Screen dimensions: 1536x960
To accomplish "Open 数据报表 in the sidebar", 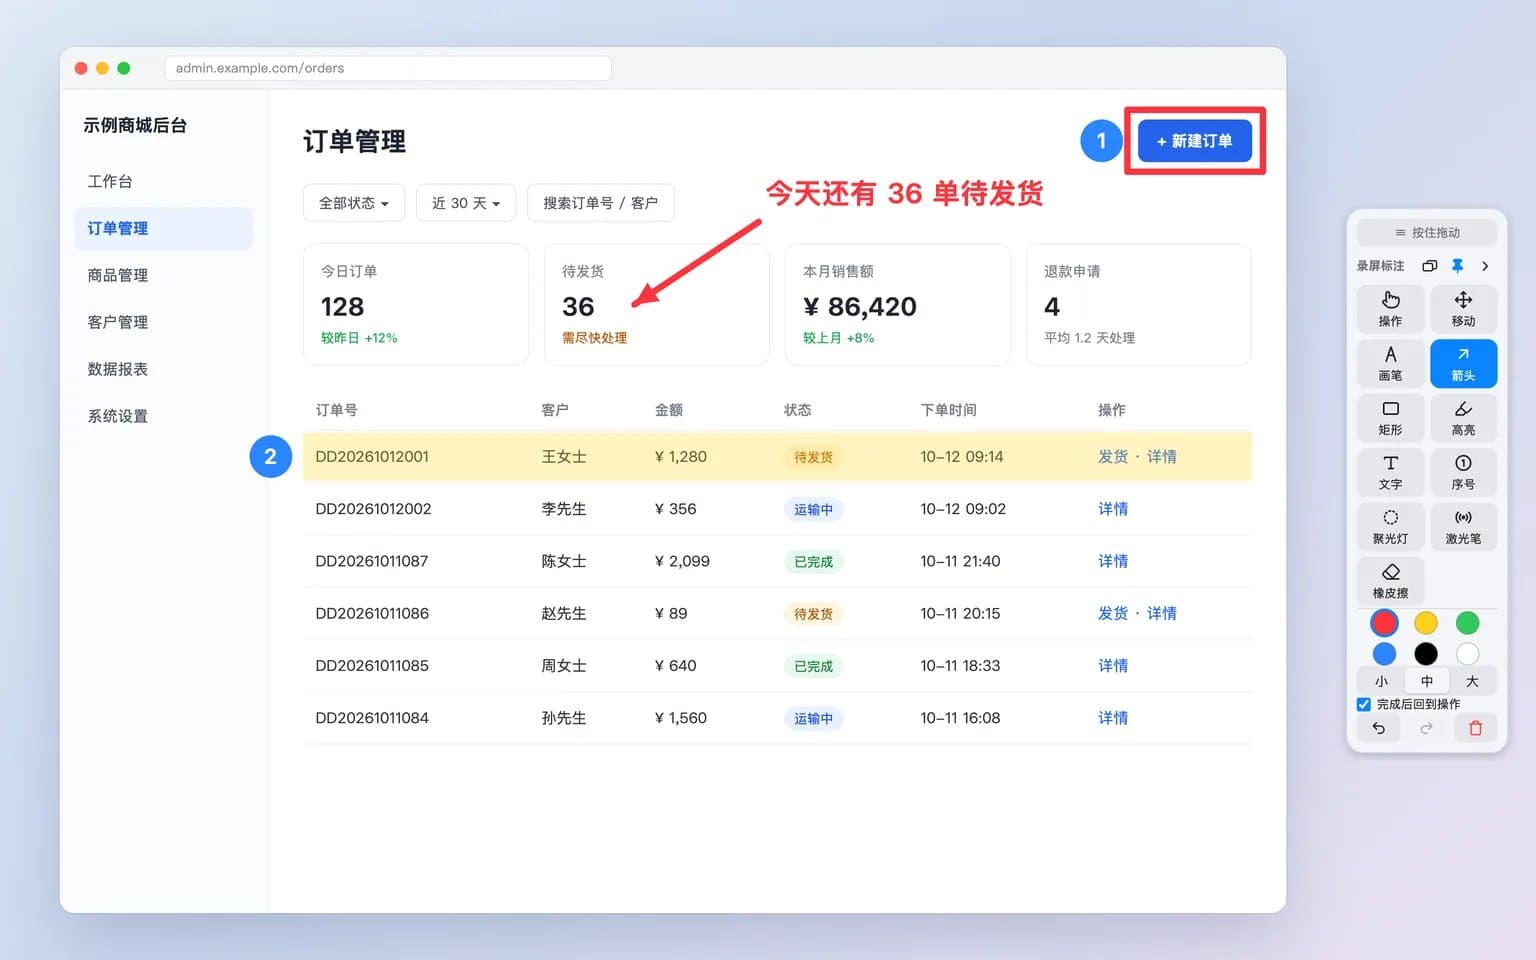I will tap(163, 369).
